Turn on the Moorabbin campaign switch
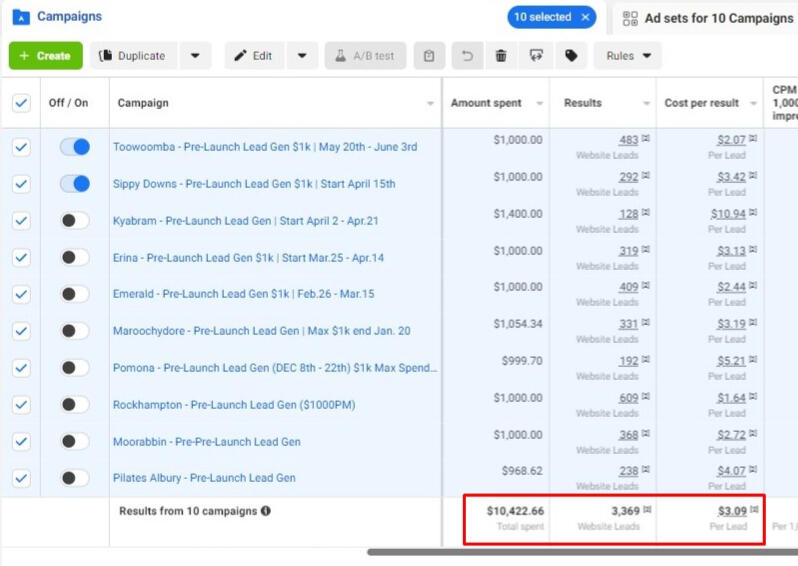This screenshot has height=566, width=798. click(x=75, y=441)
